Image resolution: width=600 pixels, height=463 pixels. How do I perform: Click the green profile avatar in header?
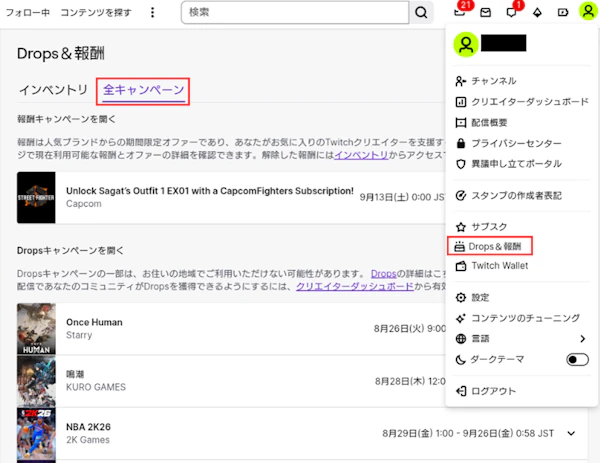[588, 11]
